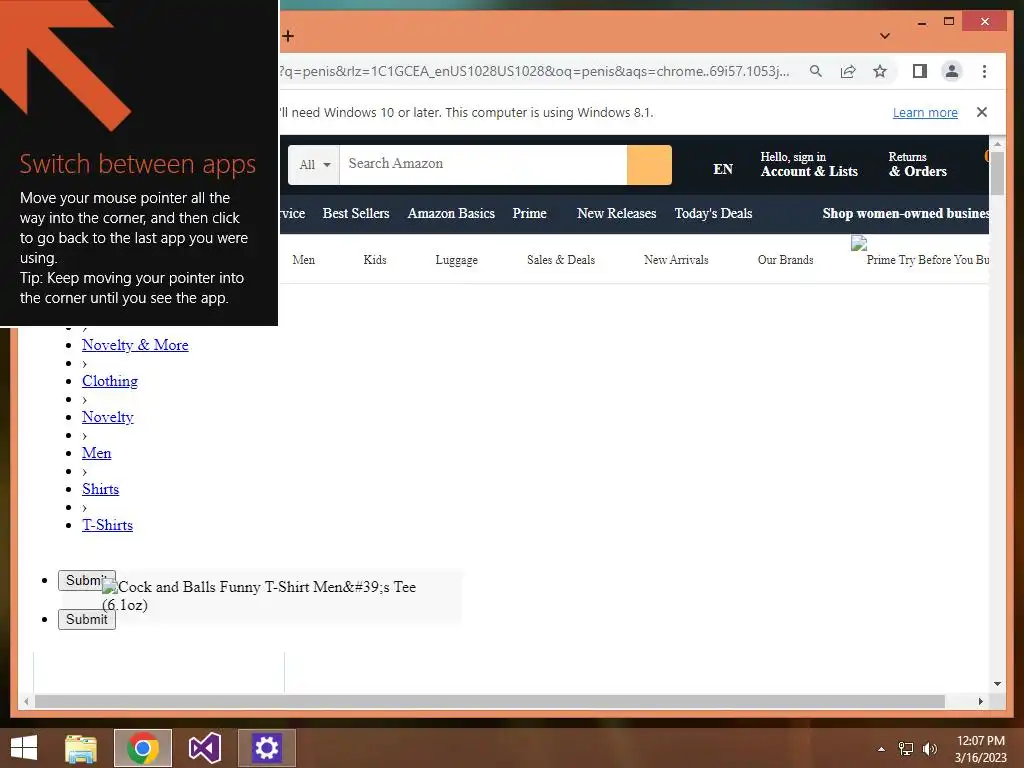Go to New Releases

(616, 214)
